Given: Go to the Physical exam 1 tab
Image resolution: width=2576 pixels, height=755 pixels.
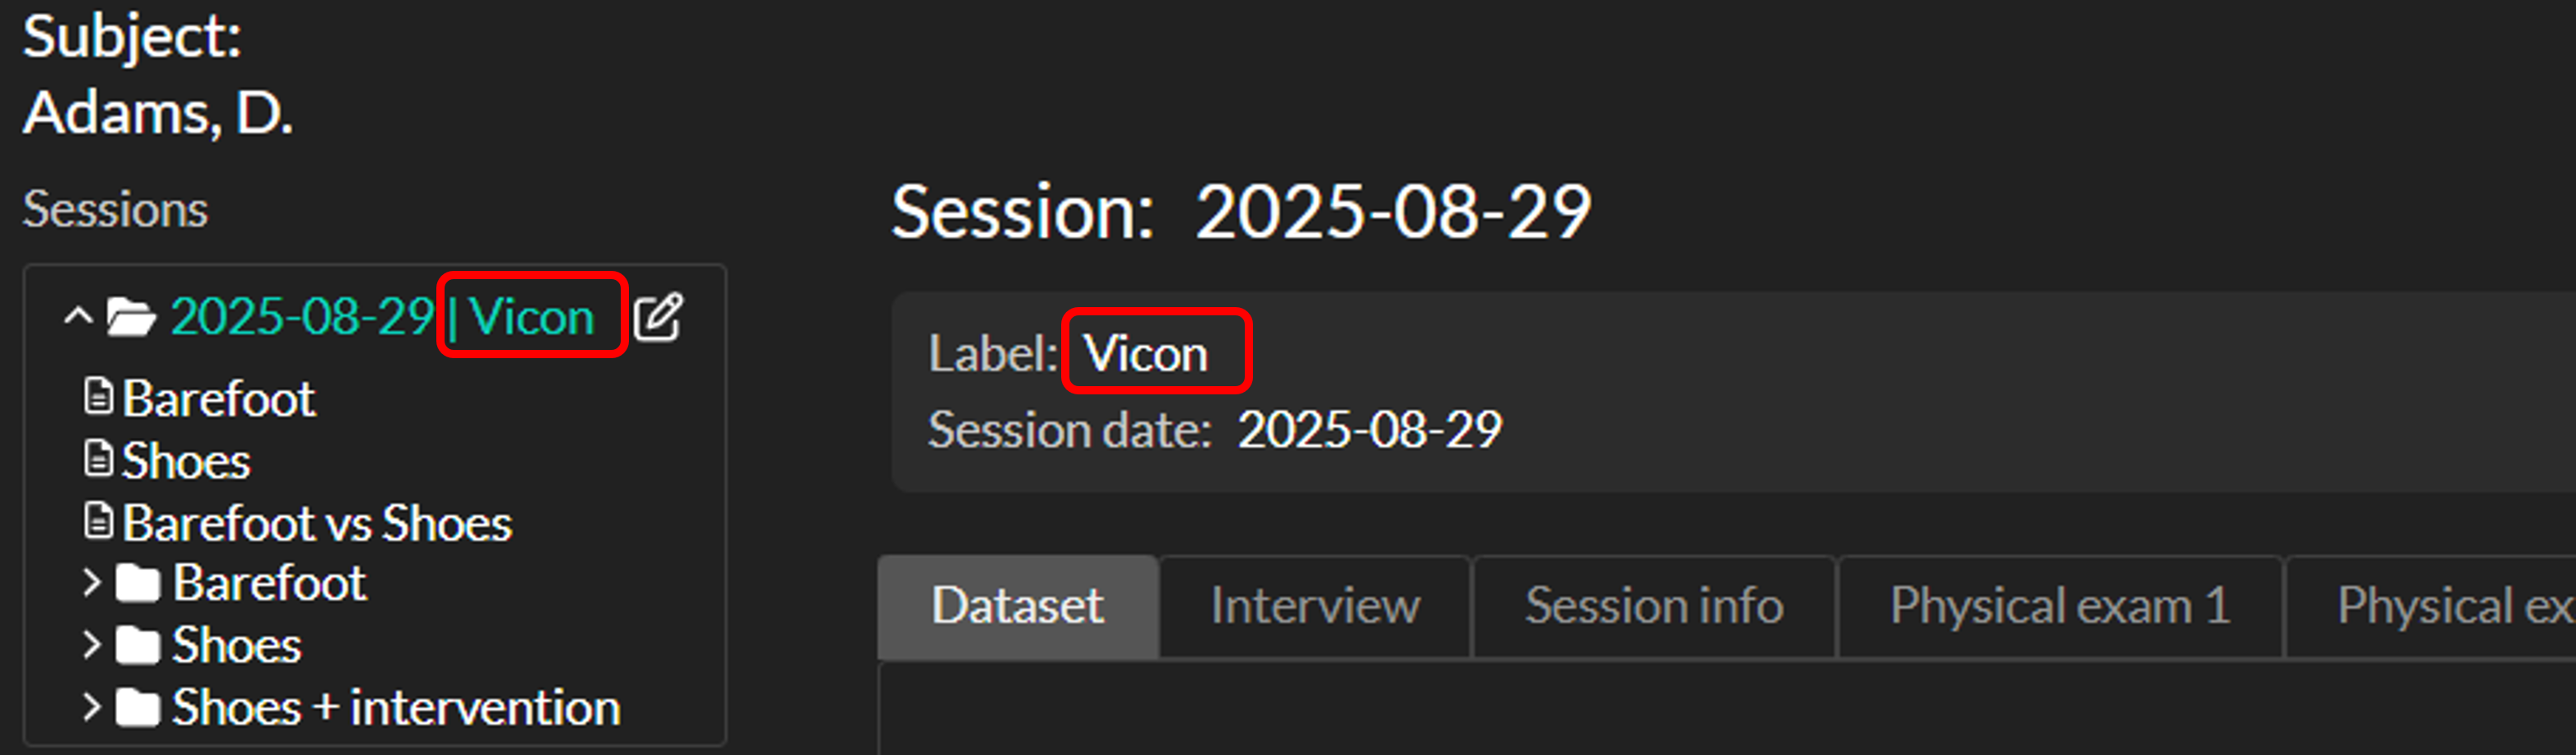Looking at the screenshot, I should pos(2059,606).
